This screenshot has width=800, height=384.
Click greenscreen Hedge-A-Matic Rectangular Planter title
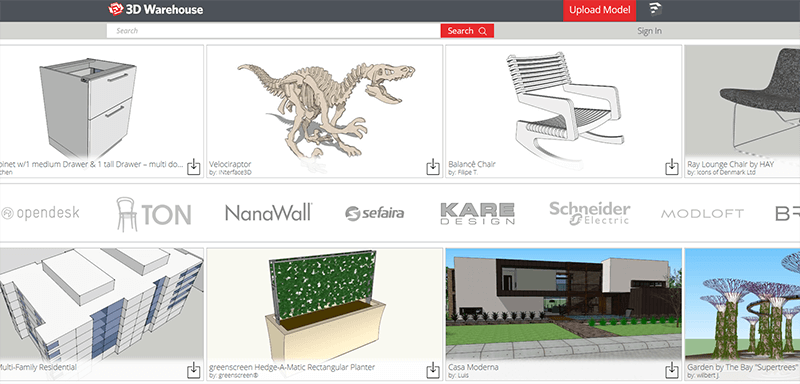click(x=292, y=367)
